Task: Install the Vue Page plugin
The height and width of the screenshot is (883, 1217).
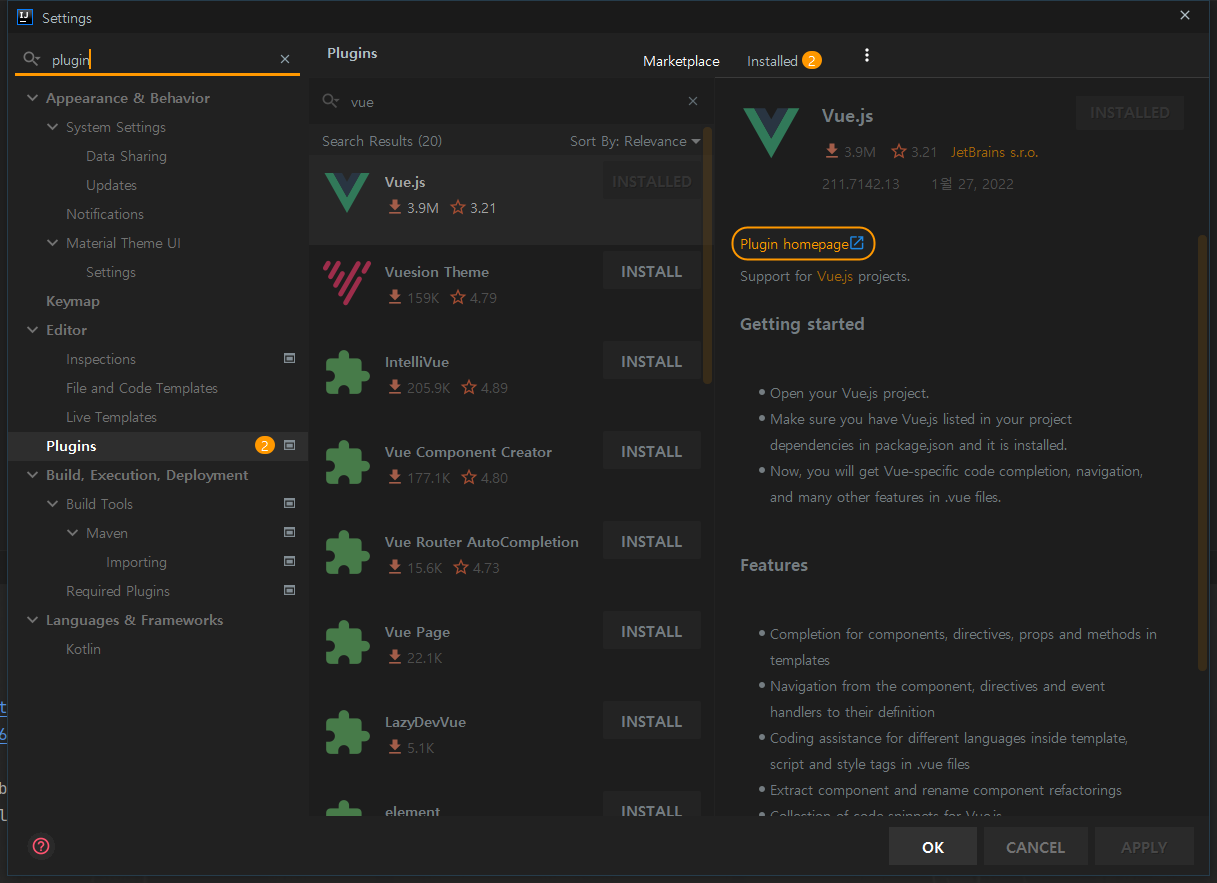Action: (651, 631)
